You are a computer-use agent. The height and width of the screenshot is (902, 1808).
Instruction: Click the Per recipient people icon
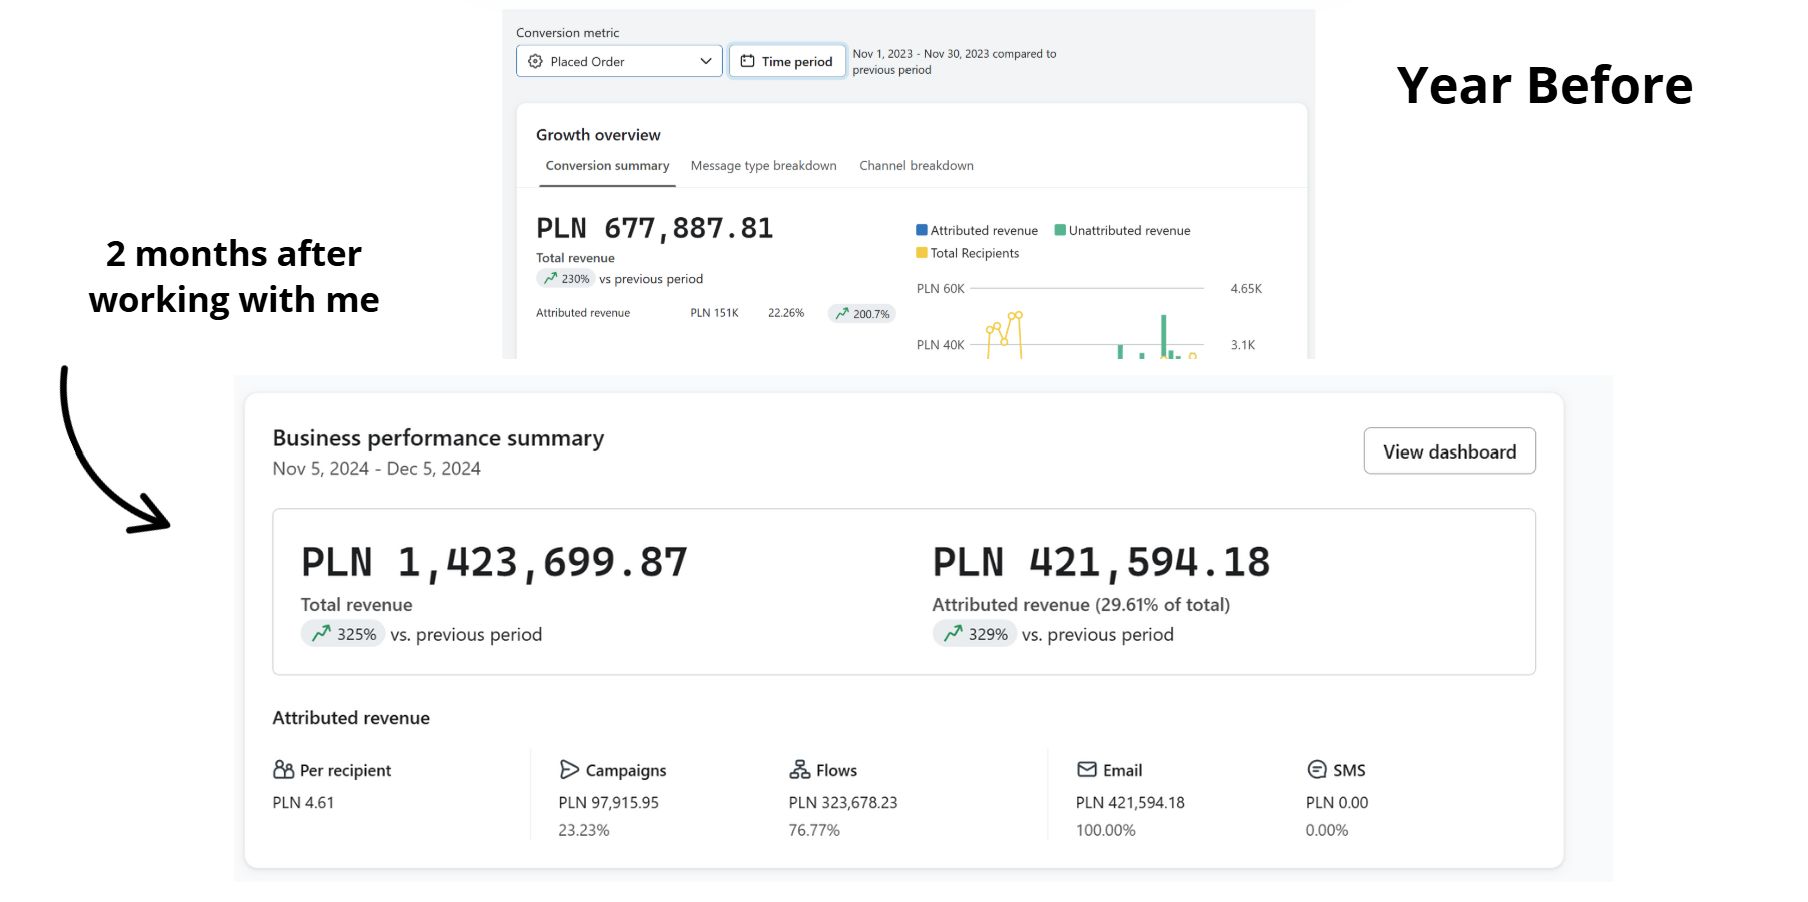[283, 769]
